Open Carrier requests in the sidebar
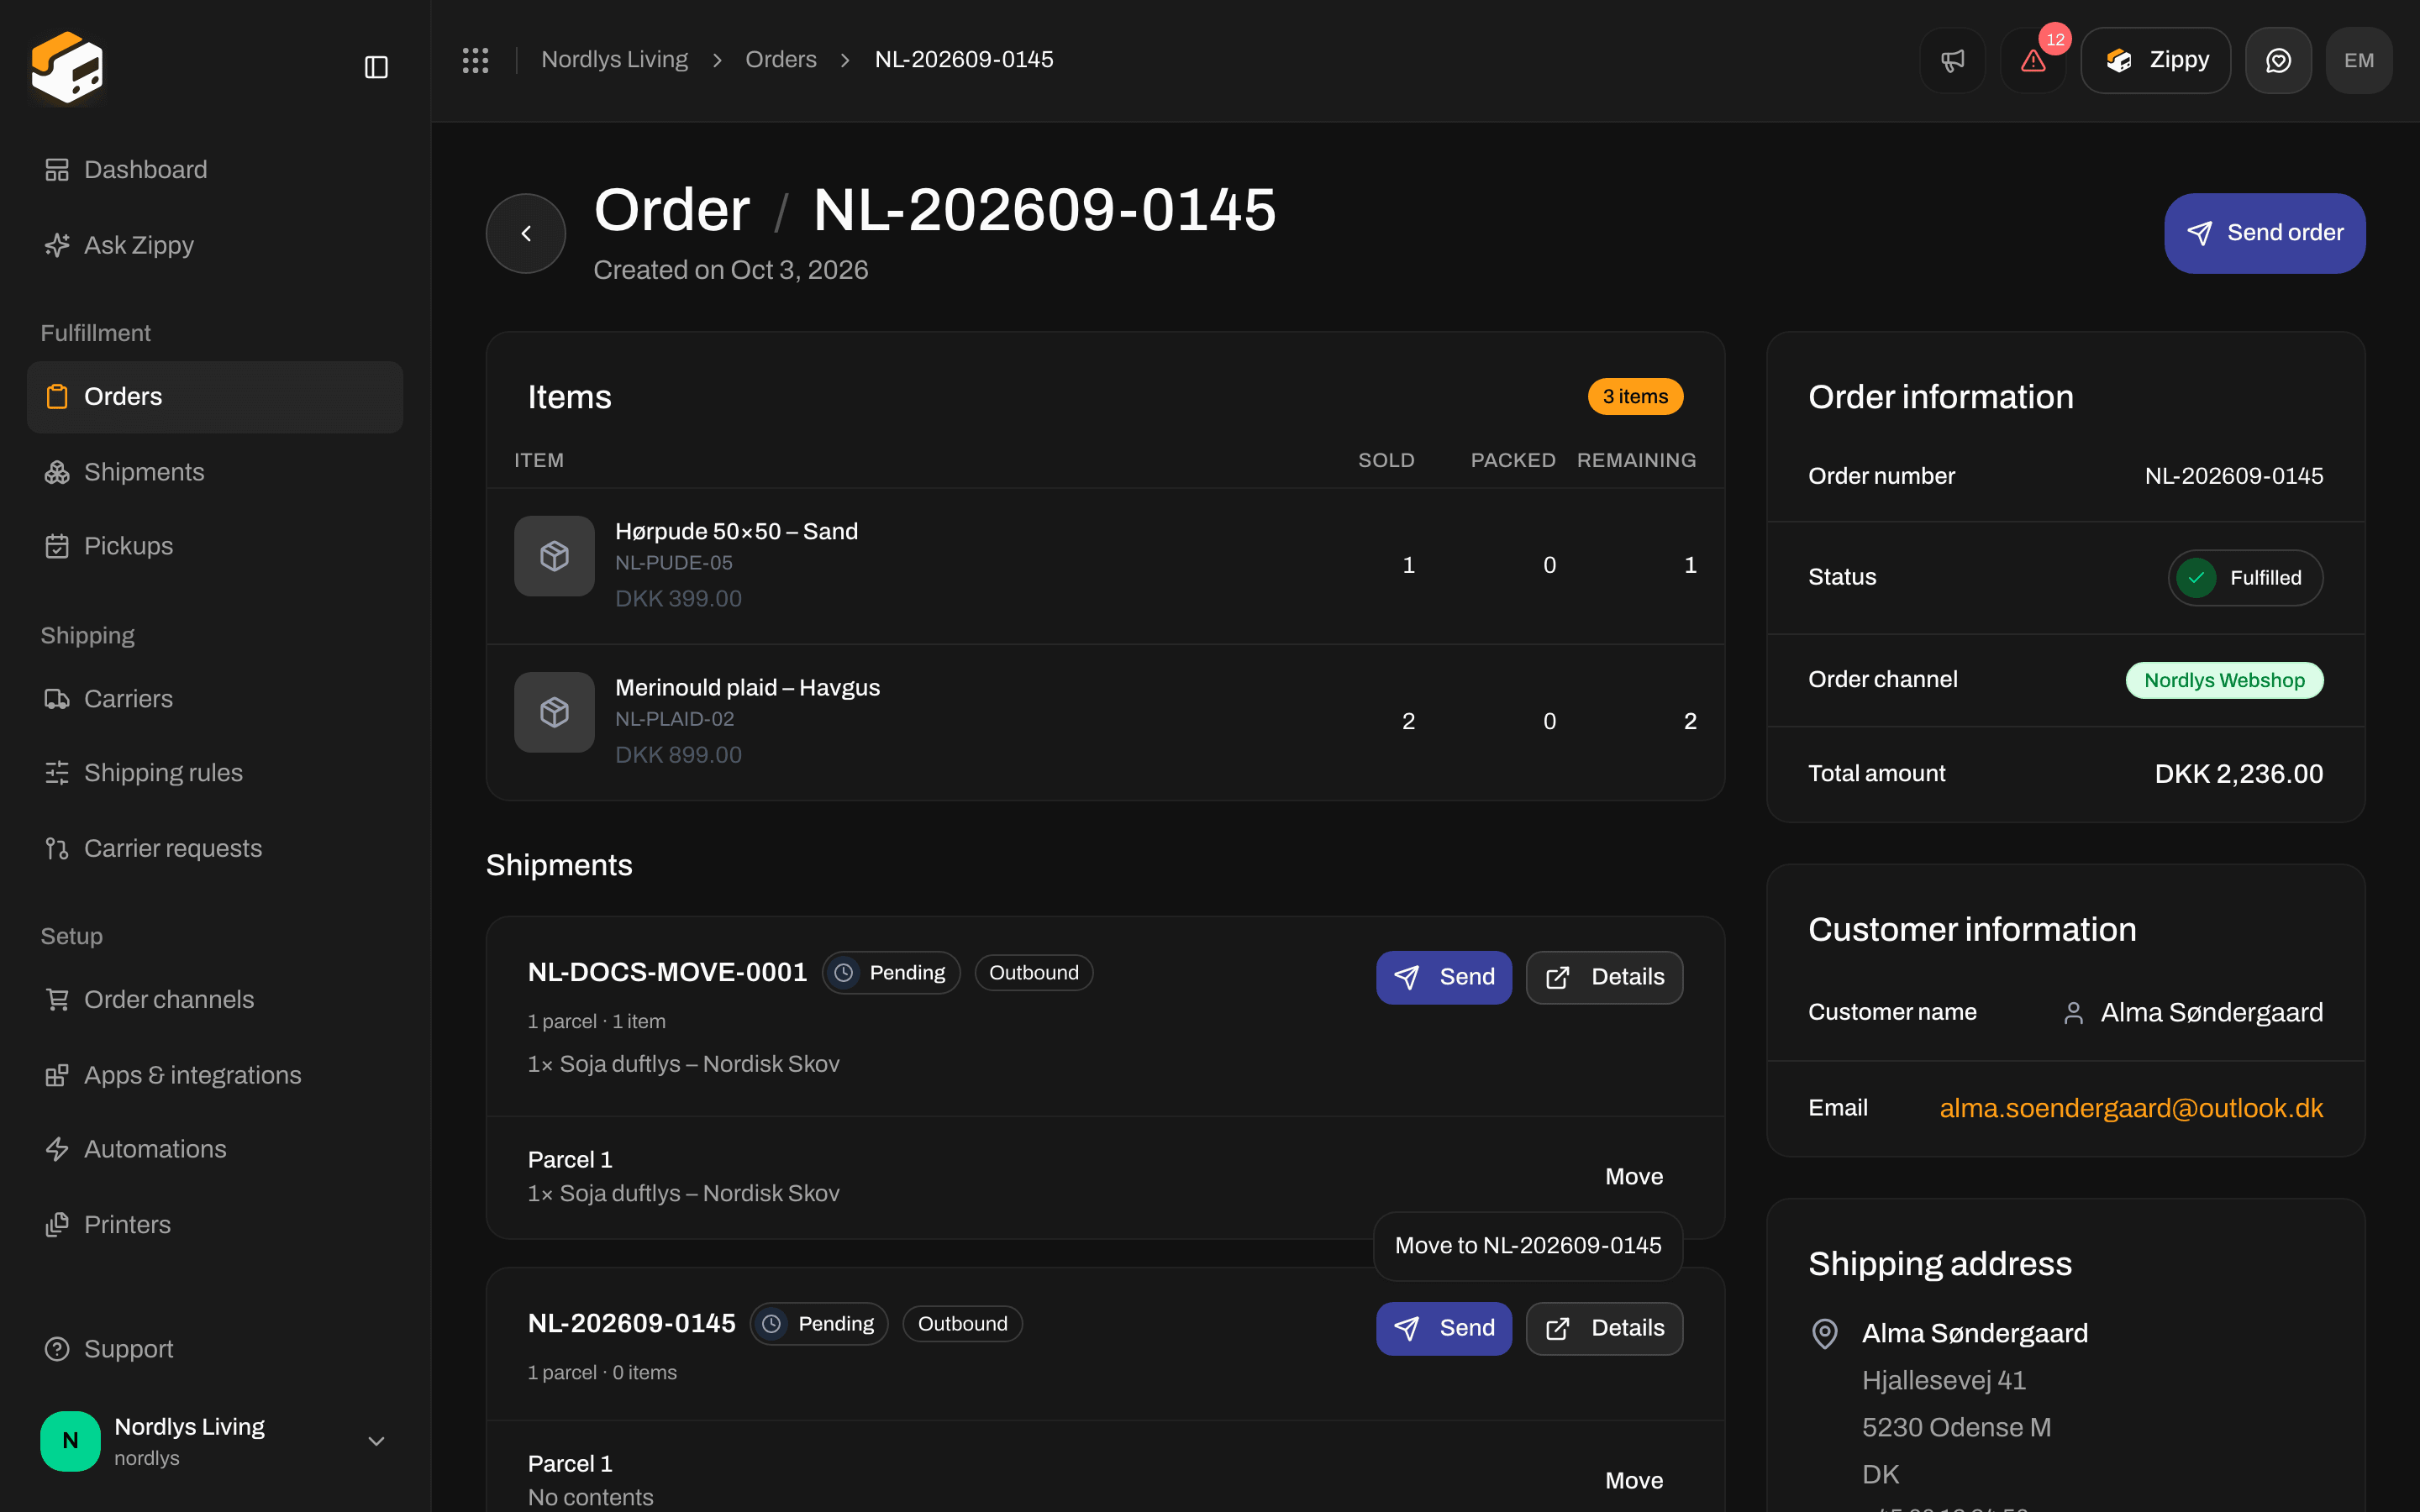This screenshot has height=1512, width=2420. click(215, 848)
